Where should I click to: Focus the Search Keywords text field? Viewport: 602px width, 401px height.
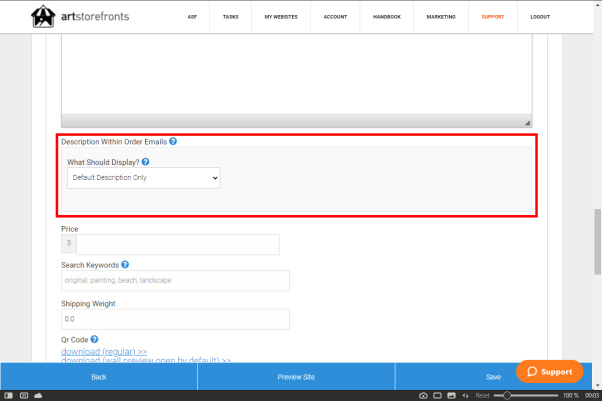click(175, 281)
